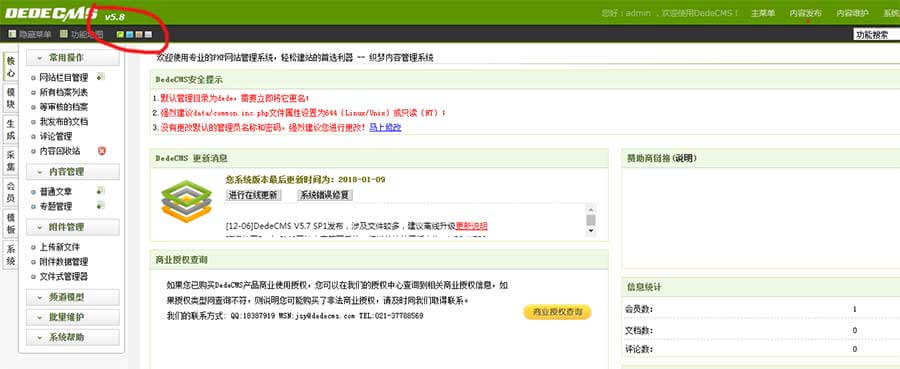Open 专题管理 in sidebar
900x369 pixels.
[56, 206]
